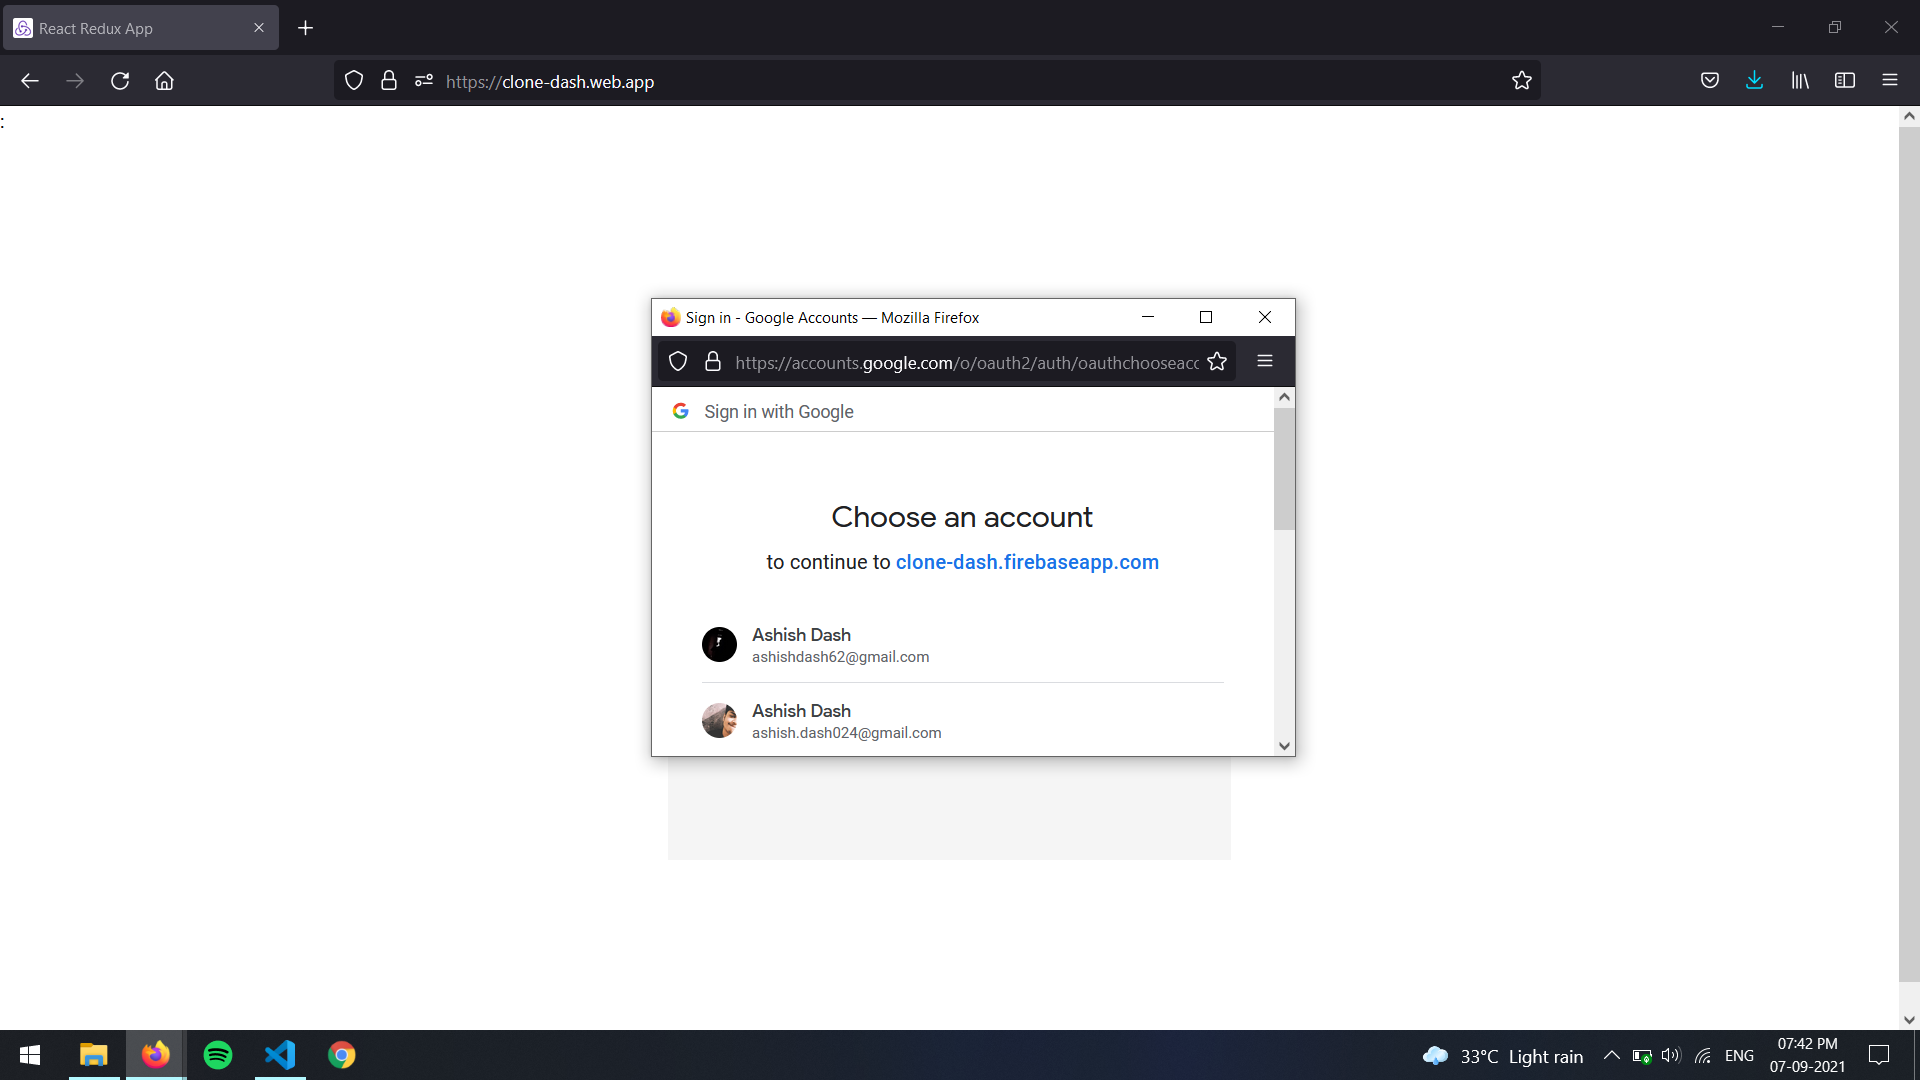Click the permissions icon next to the address bar

pyautogui.click(x=424, y=80)
